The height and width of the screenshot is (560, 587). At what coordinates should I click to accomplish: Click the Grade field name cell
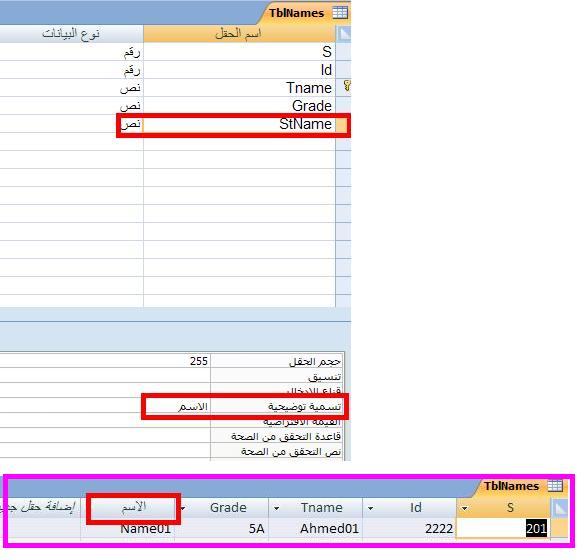point(239,106)
